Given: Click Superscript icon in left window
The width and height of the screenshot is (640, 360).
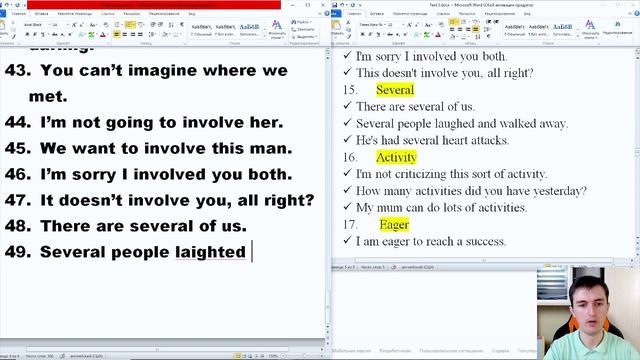Looking at the screenshot, I should click(70, 35).
